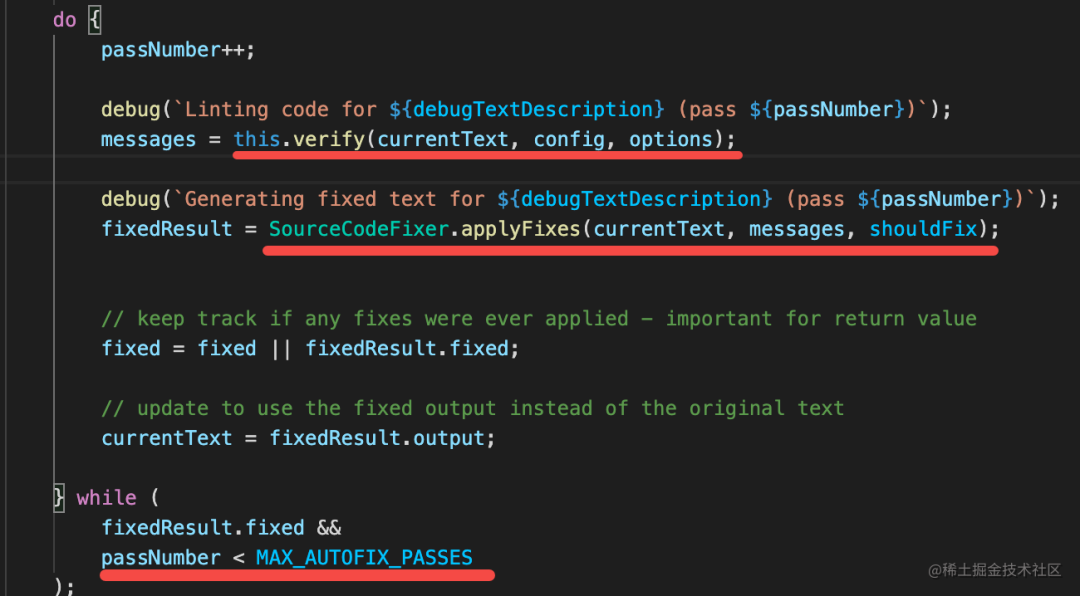Click the options argument in verify call
The image size is (1080, 596).
pos(671,140)
